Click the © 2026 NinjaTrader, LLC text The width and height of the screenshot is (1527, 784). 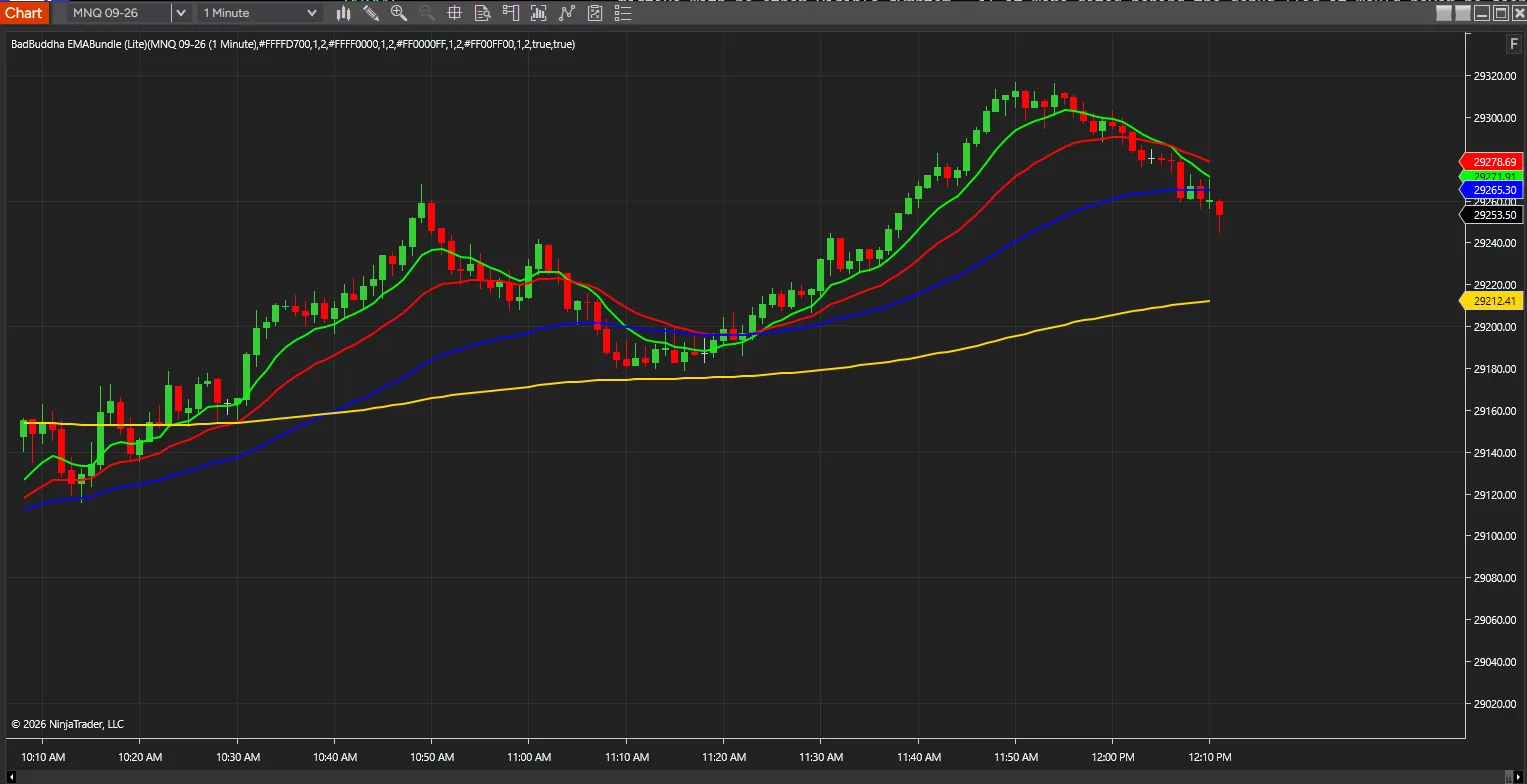pos(68,724)
